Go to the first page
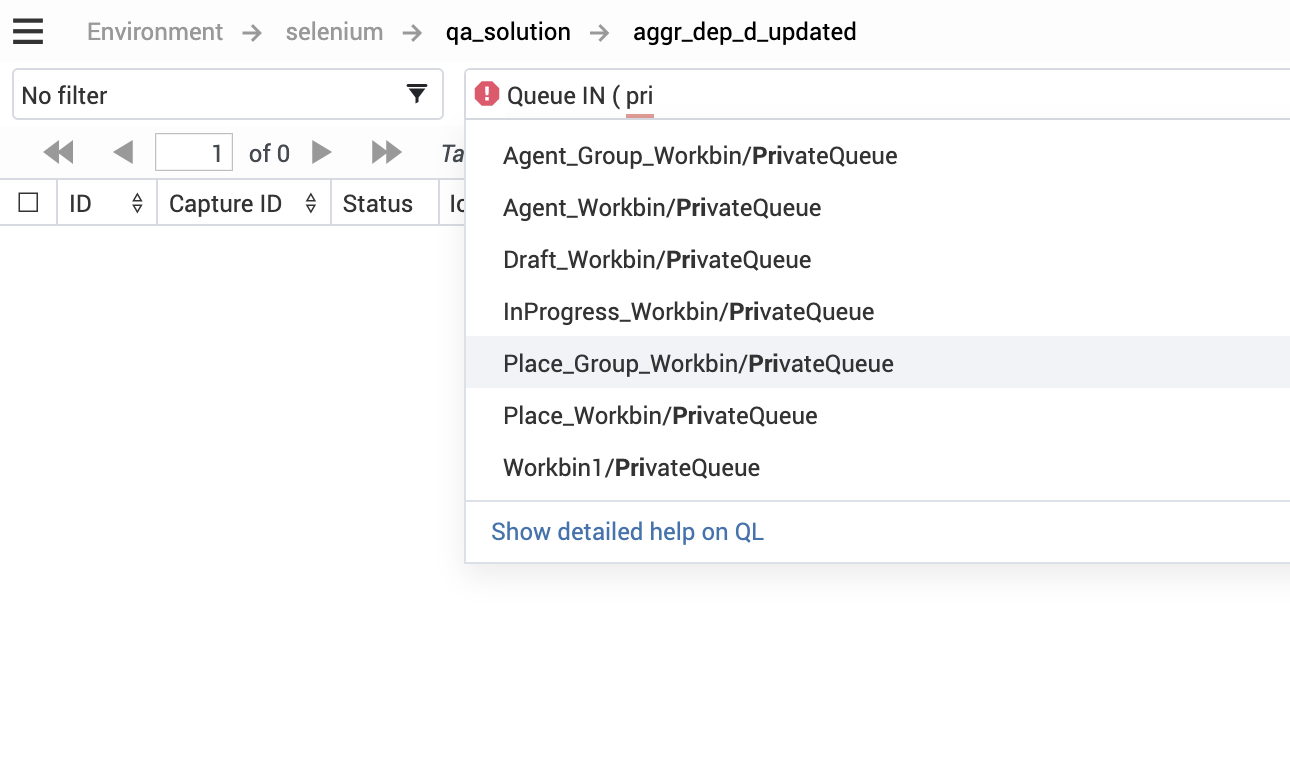1290x760 pixels. 59,153
